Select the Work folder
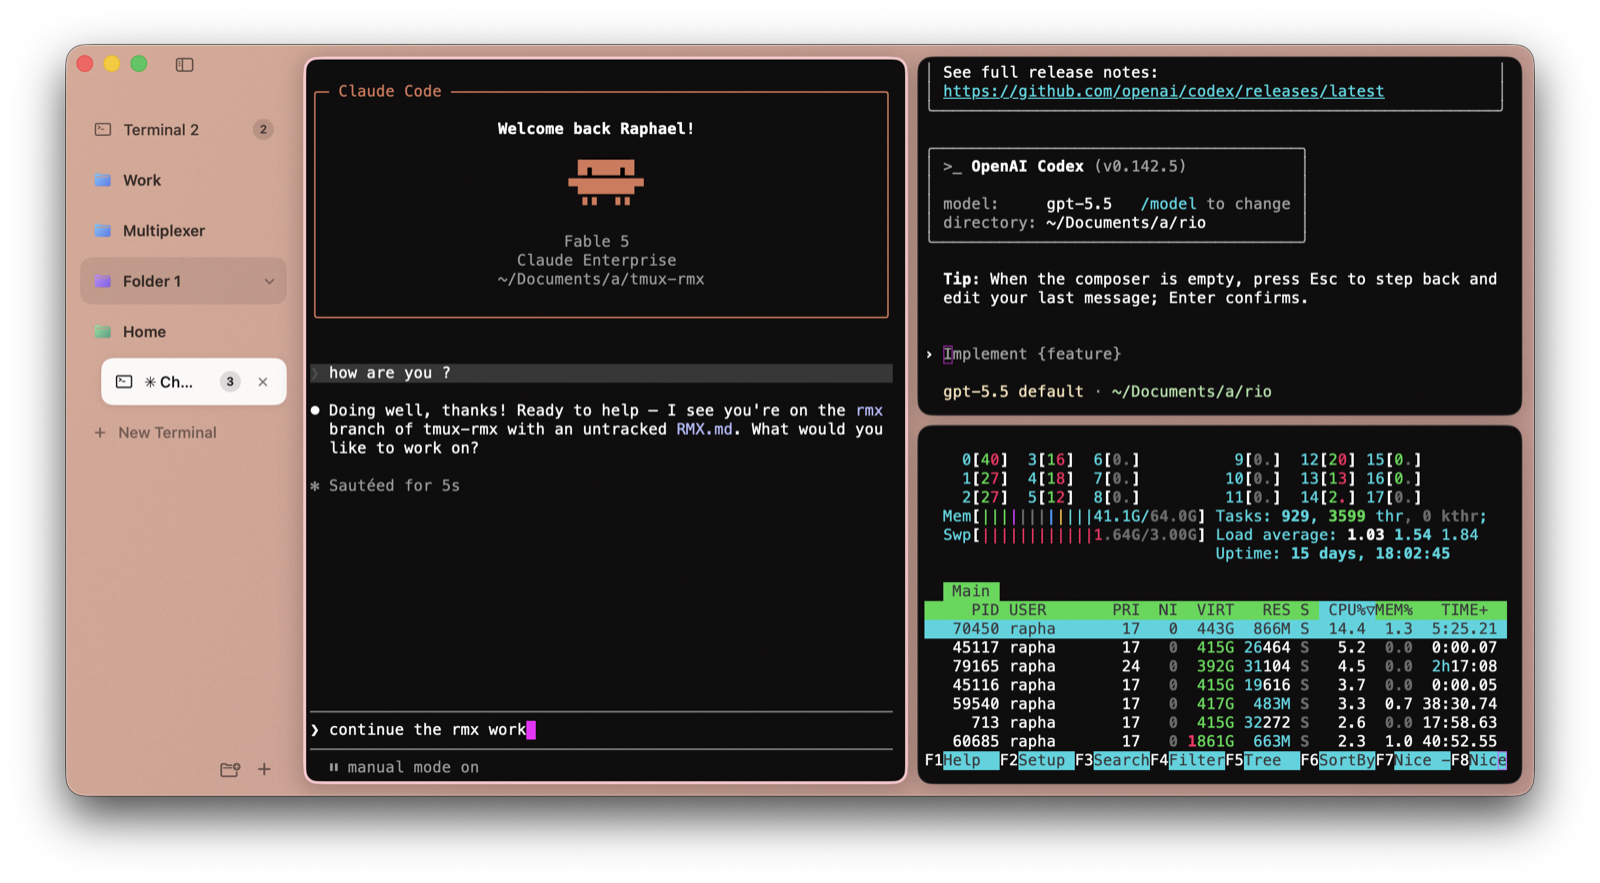This screenshot has width=1600, height=883. 183,180
